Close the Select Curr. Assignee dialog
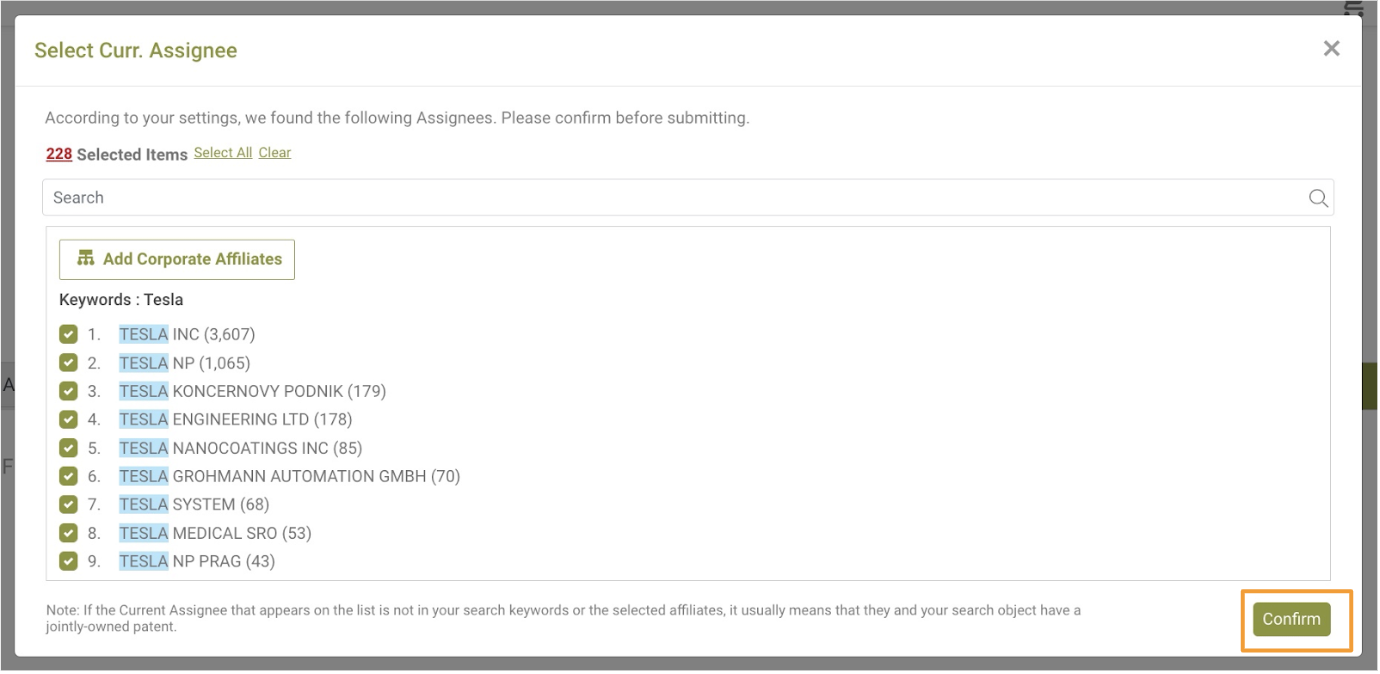Viewport: 1380px width, 674px height. tap(1331, 48)
